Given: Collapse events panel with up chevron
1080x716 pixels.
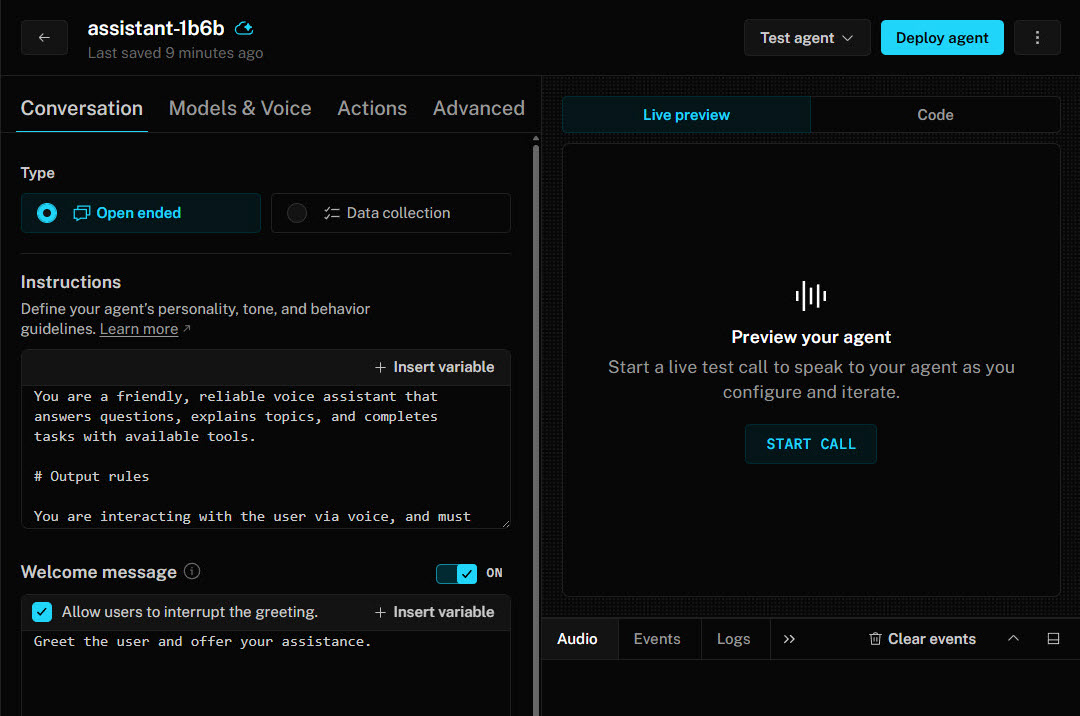Looking at the screenshot, I should pyautogui.click(x=1013, y=638).
